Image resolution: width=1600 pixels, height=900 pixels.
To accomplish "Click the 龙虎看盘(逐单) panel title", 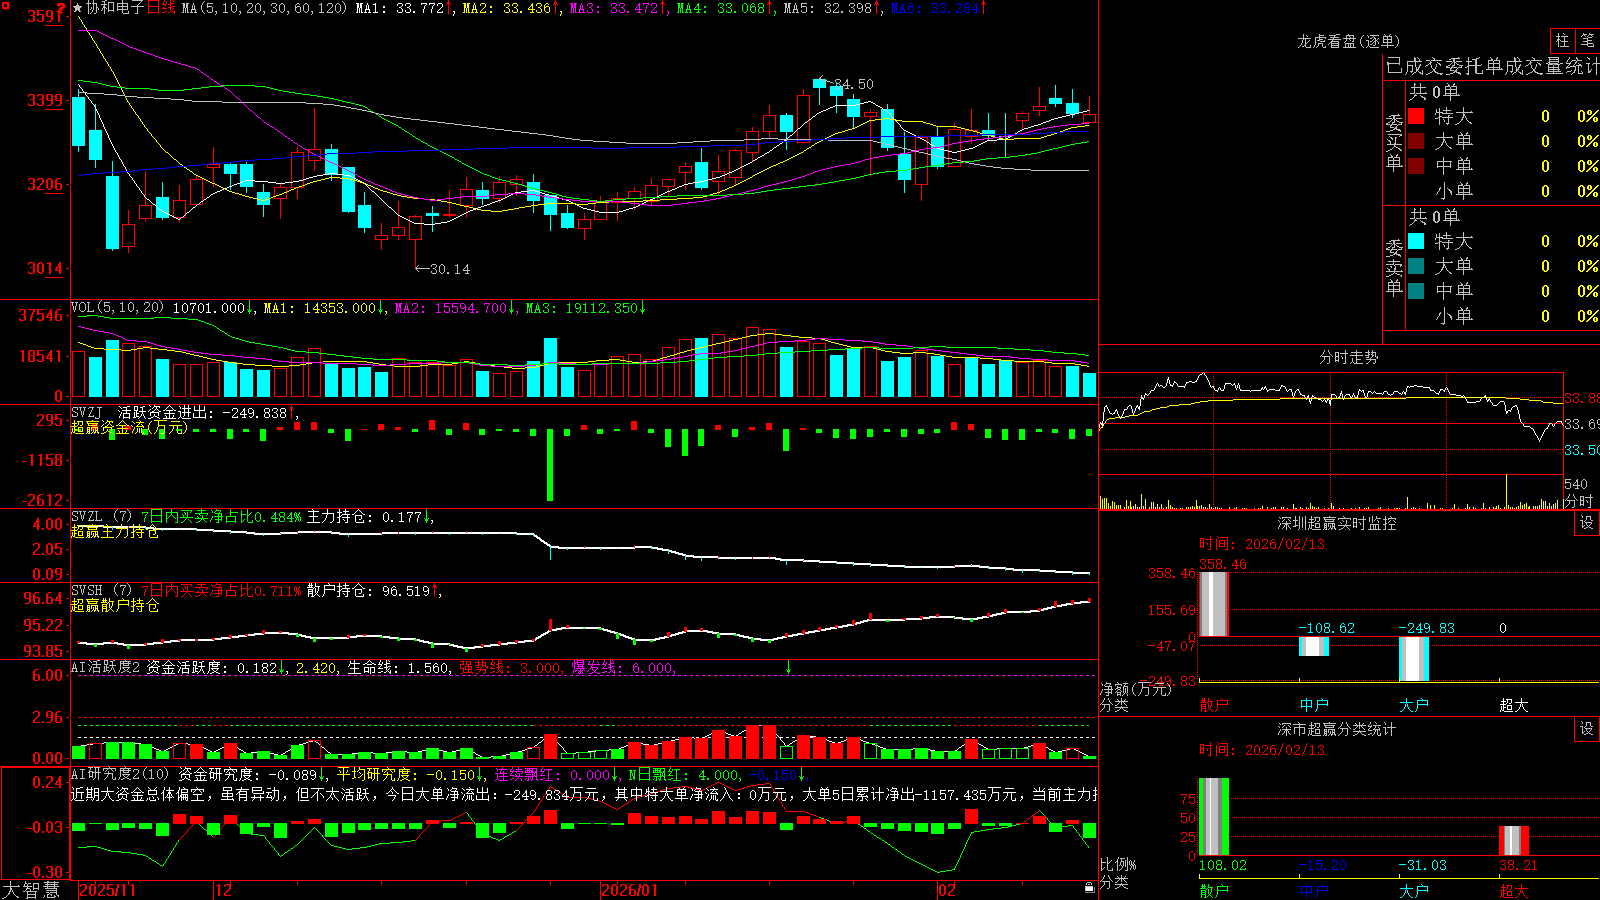I will tap(1348, 41).
